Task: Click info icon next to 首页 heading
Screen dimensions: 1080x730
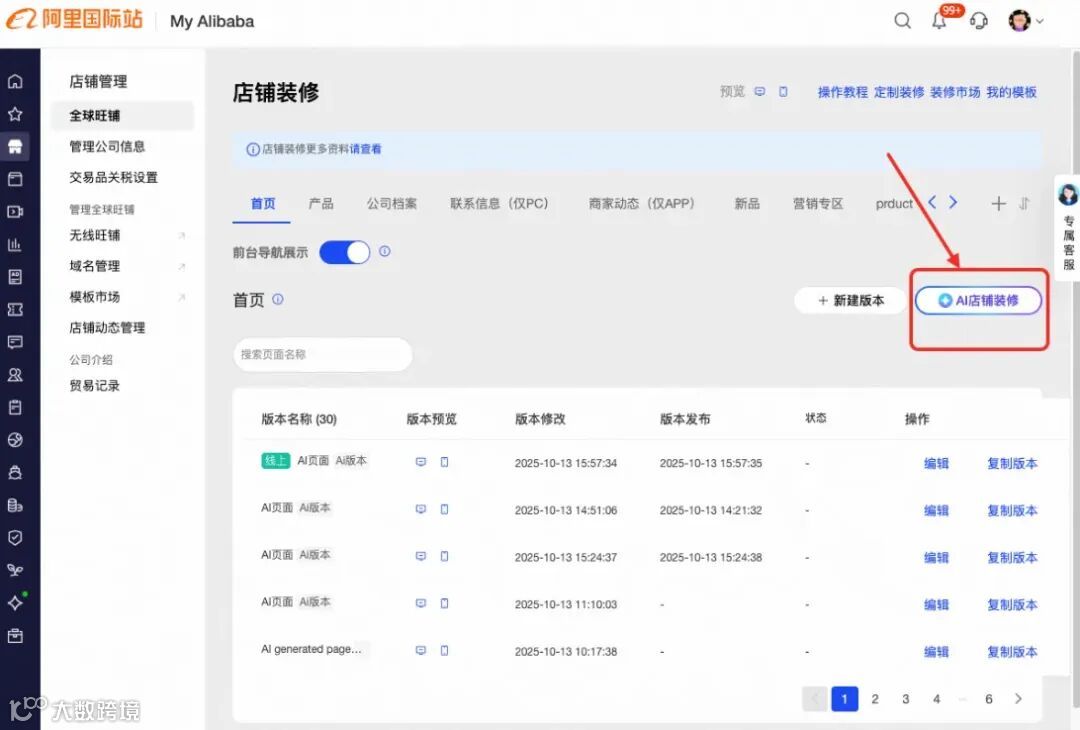Action: click(x=278, y=299)
